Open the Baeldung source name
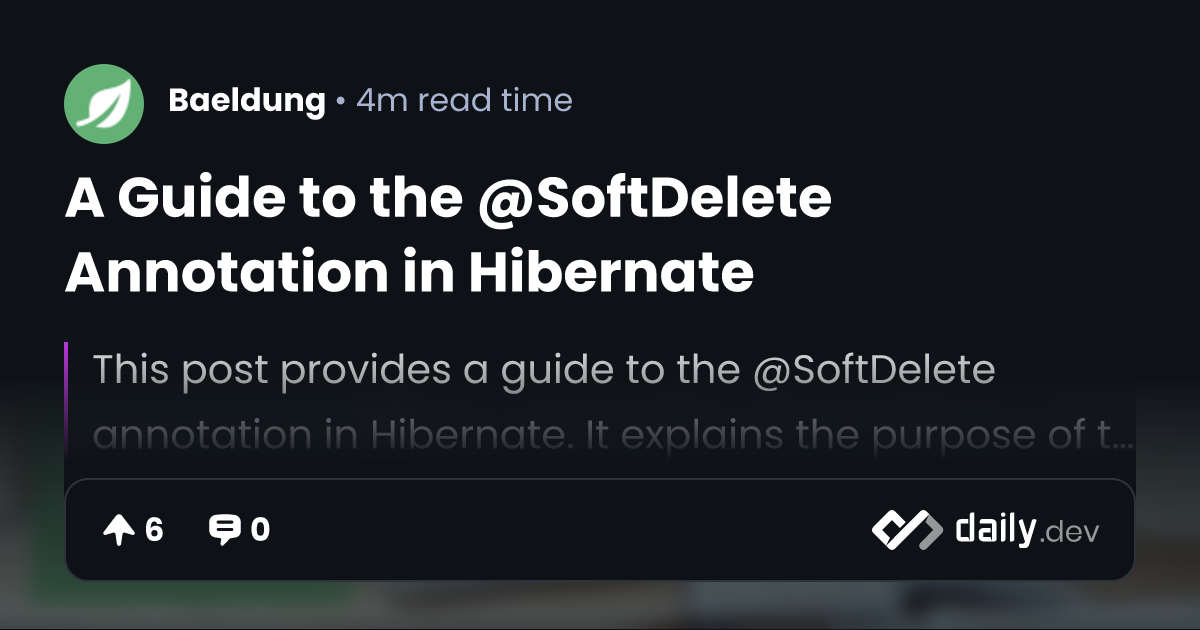 pos(247,101)
